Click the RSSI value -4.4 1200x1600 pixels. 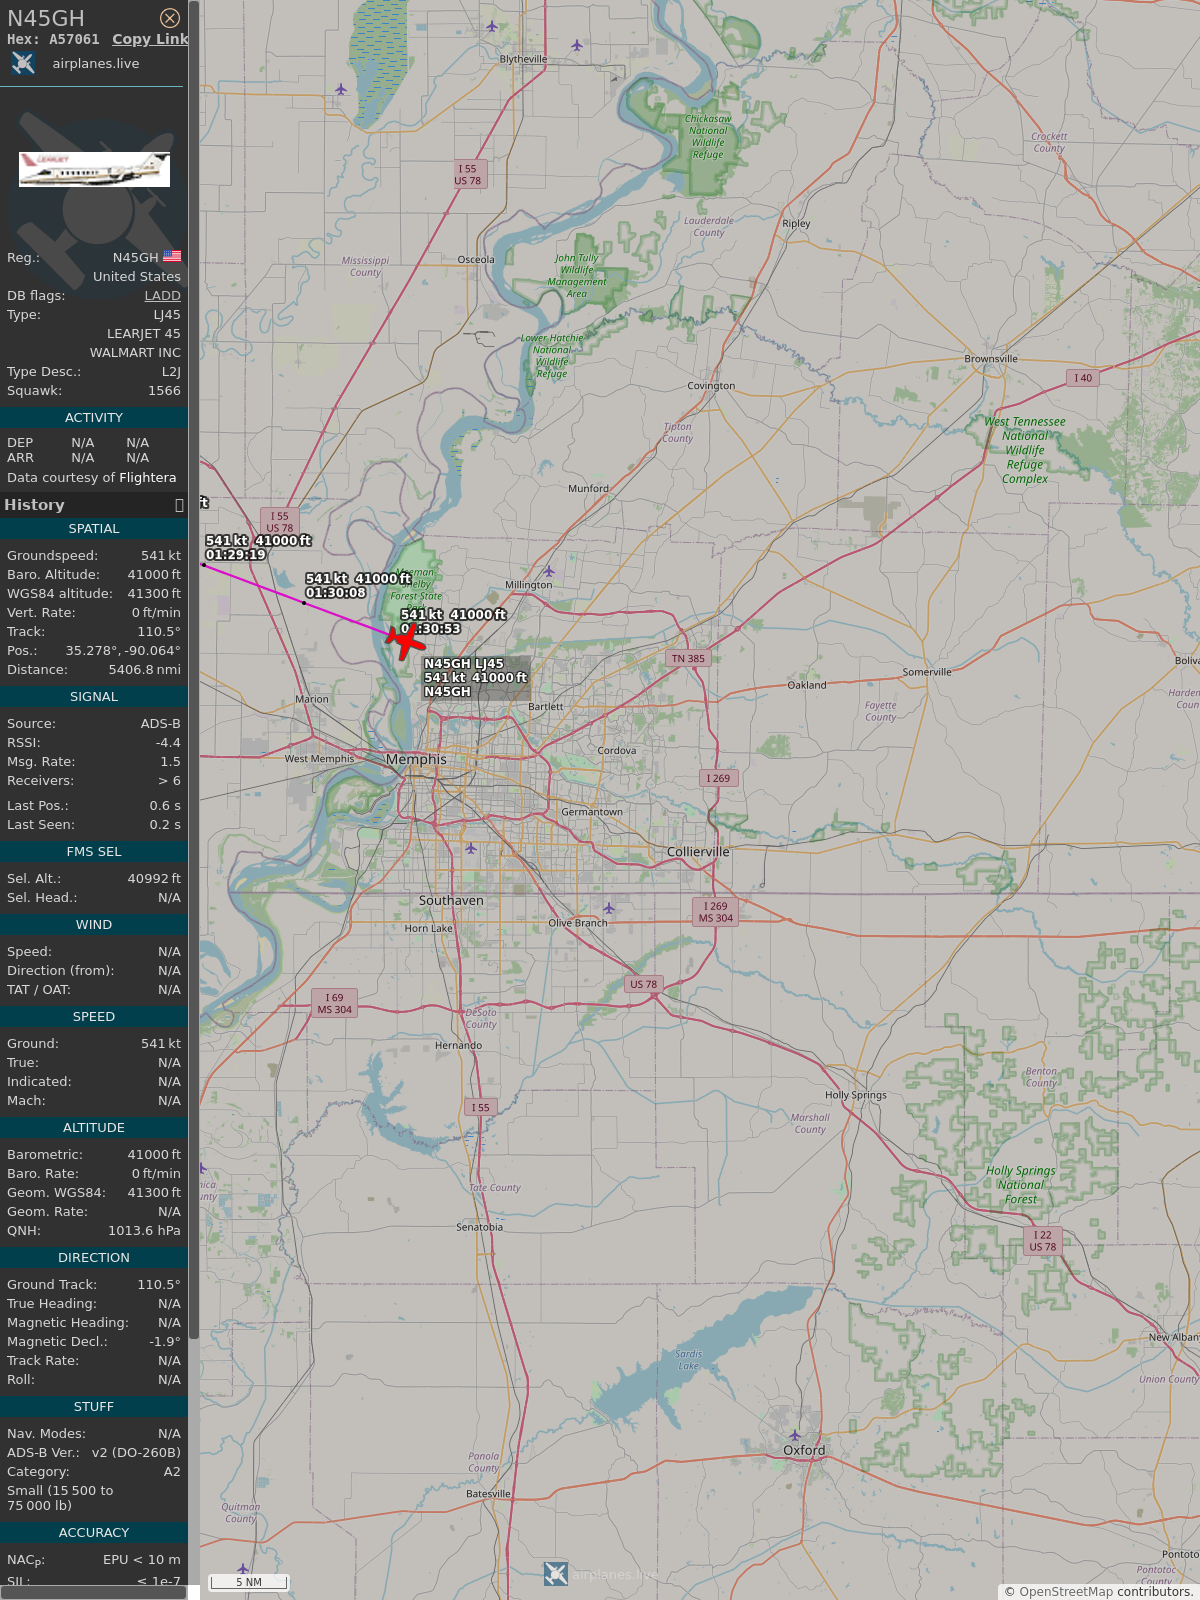(x=168, y=743)
